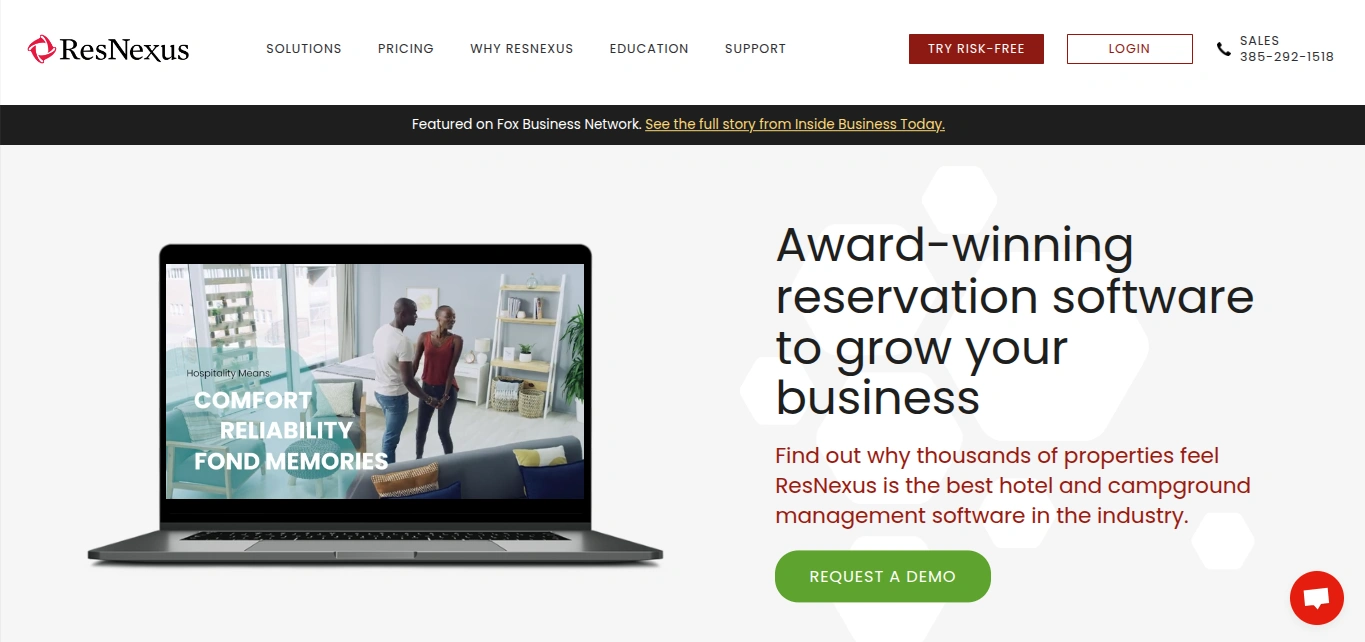
Task: Click the SALES label near phone number
Action: 1260,41
